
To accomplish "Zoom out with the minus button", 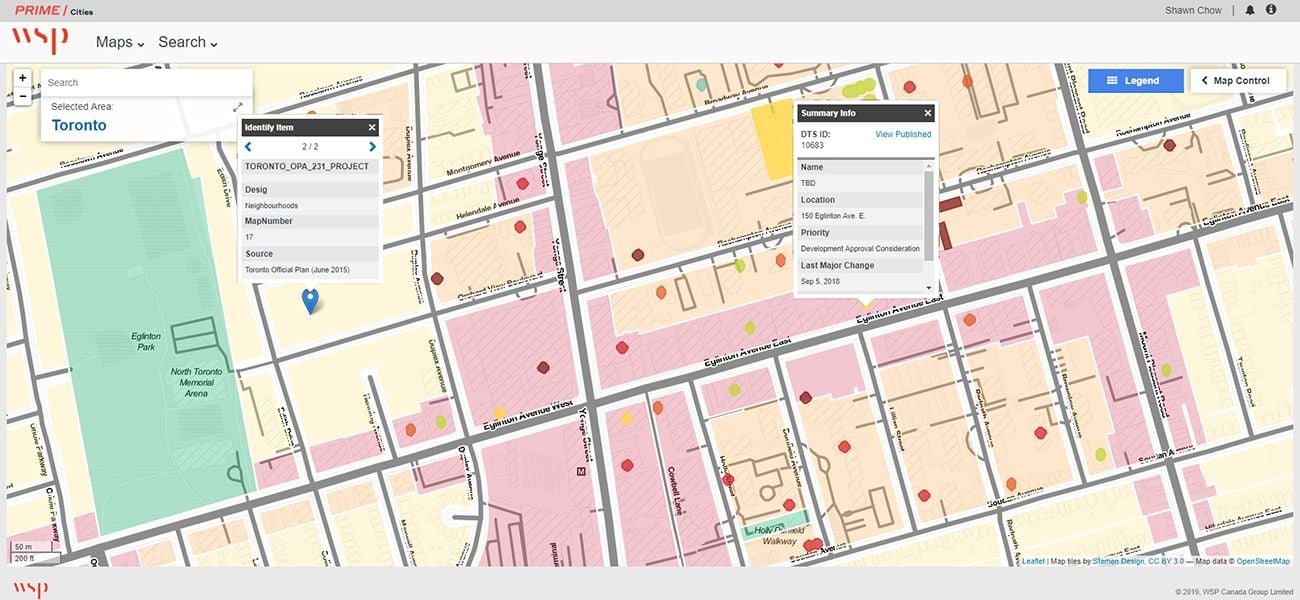I will pyautogui.click(x=23, y=96).
